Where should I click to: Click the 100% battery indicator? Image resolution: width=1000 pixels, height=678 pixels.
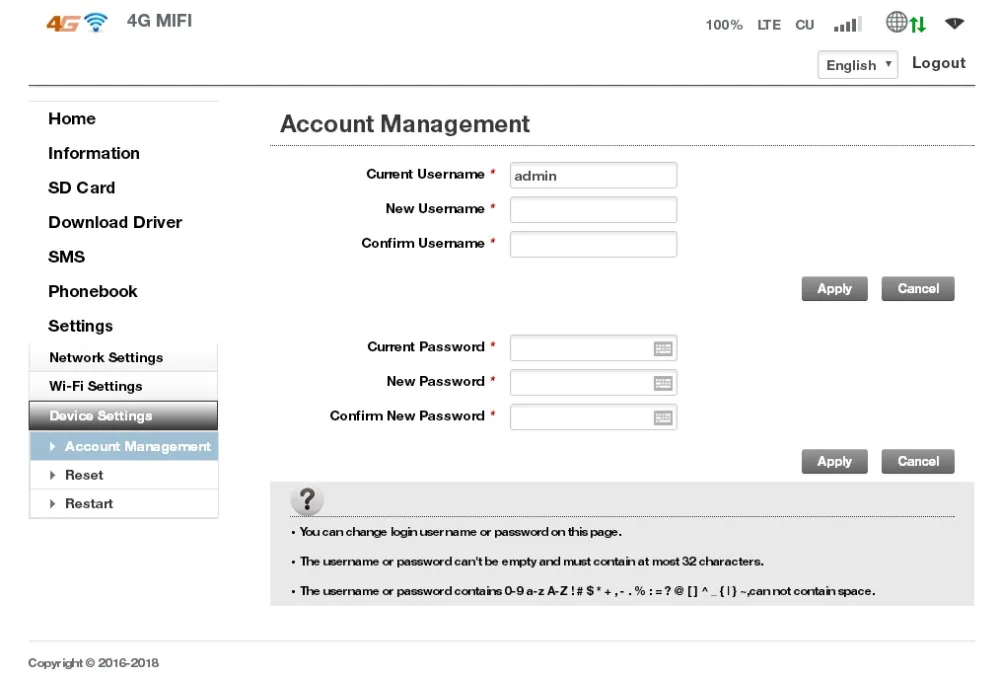pyautogui.click(x=724, y=25)
